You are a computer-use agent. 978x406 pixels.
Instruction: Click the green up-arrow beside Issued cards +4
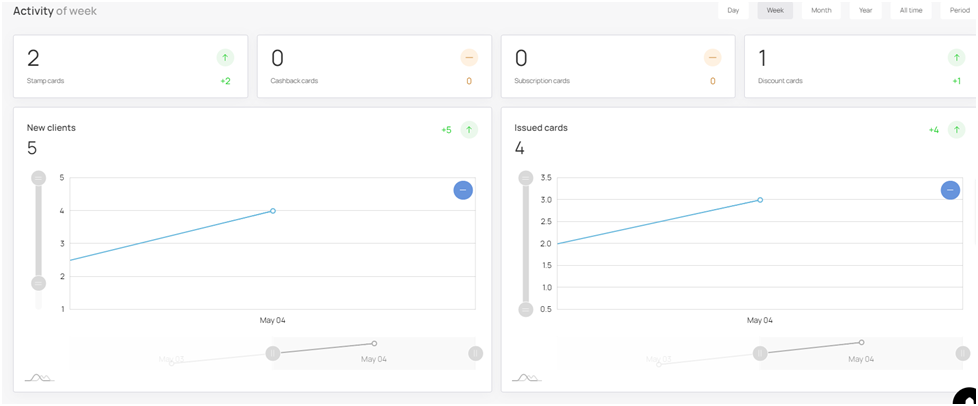[956, 130]
